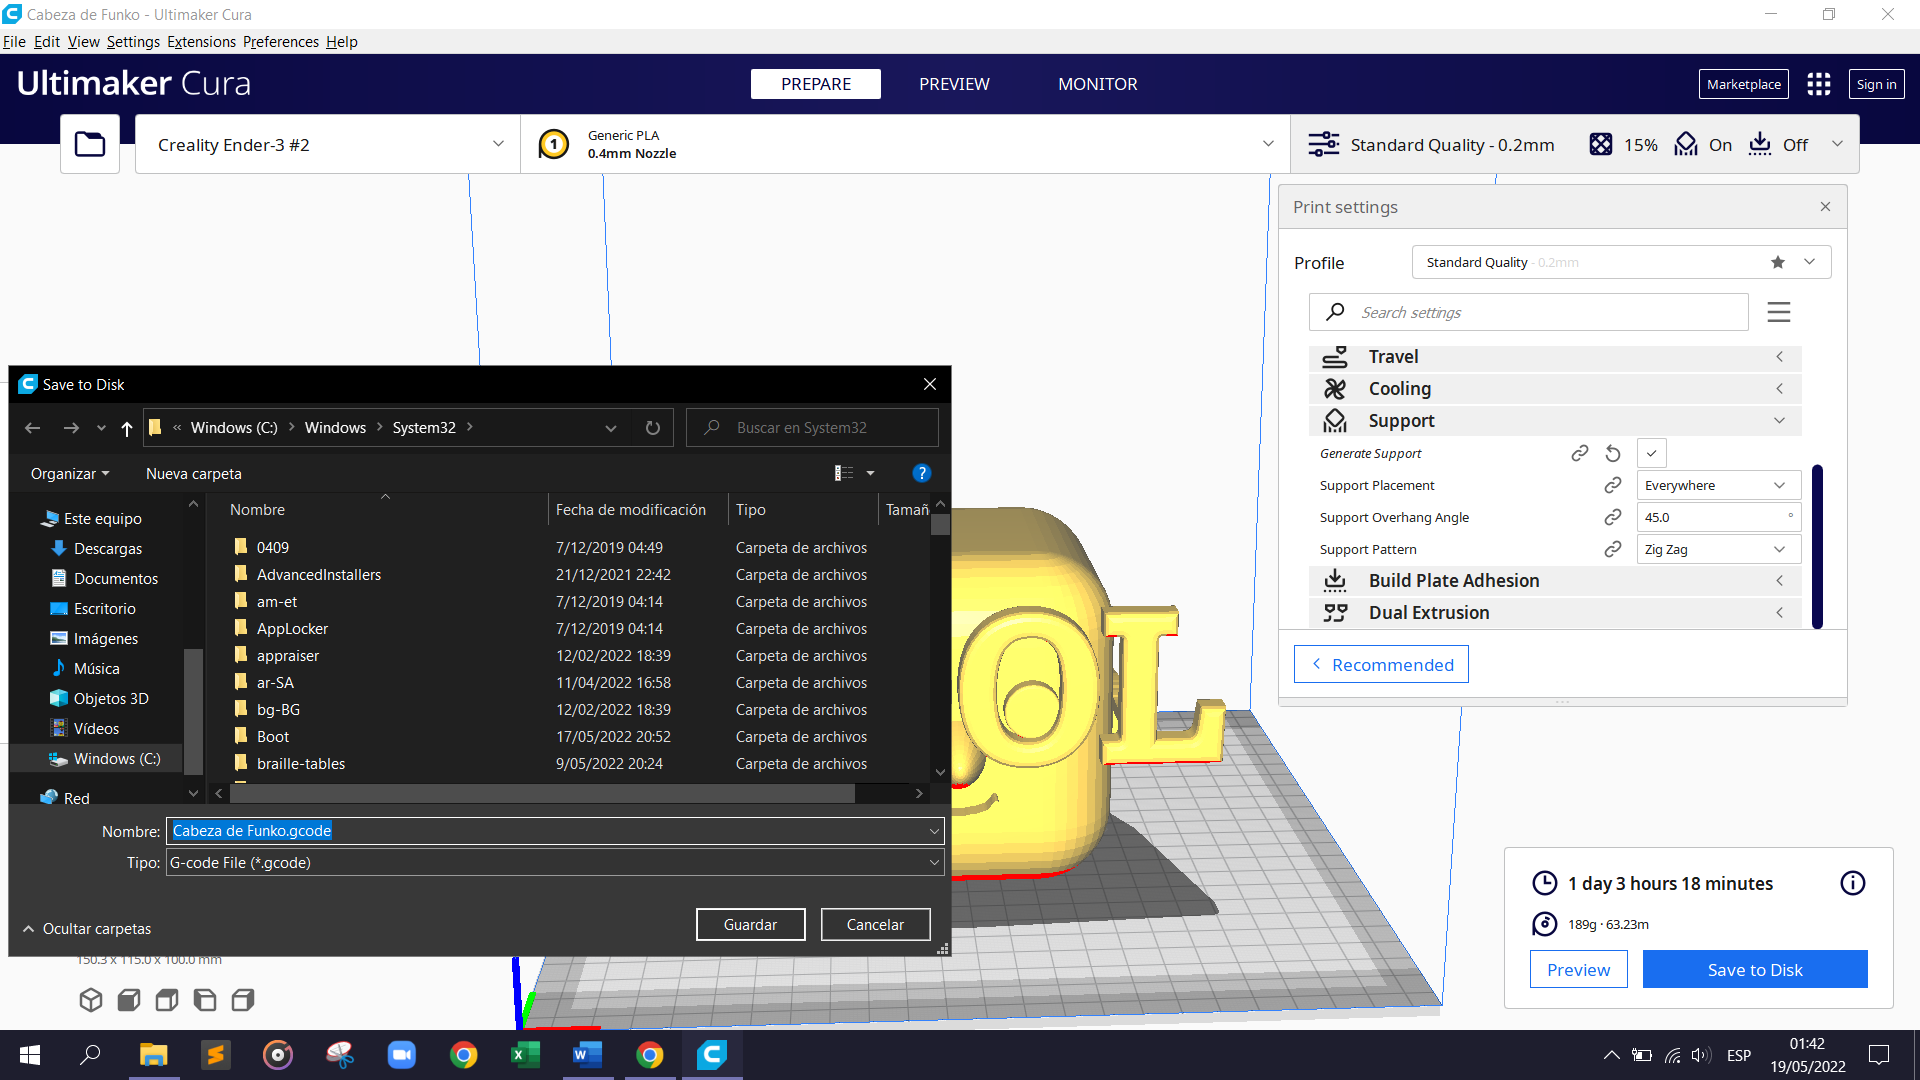Image resolution: width=1920 pixels, height=1080 pixels.
Task: Open Windows Start menu
Action: tap(30, 1055)
